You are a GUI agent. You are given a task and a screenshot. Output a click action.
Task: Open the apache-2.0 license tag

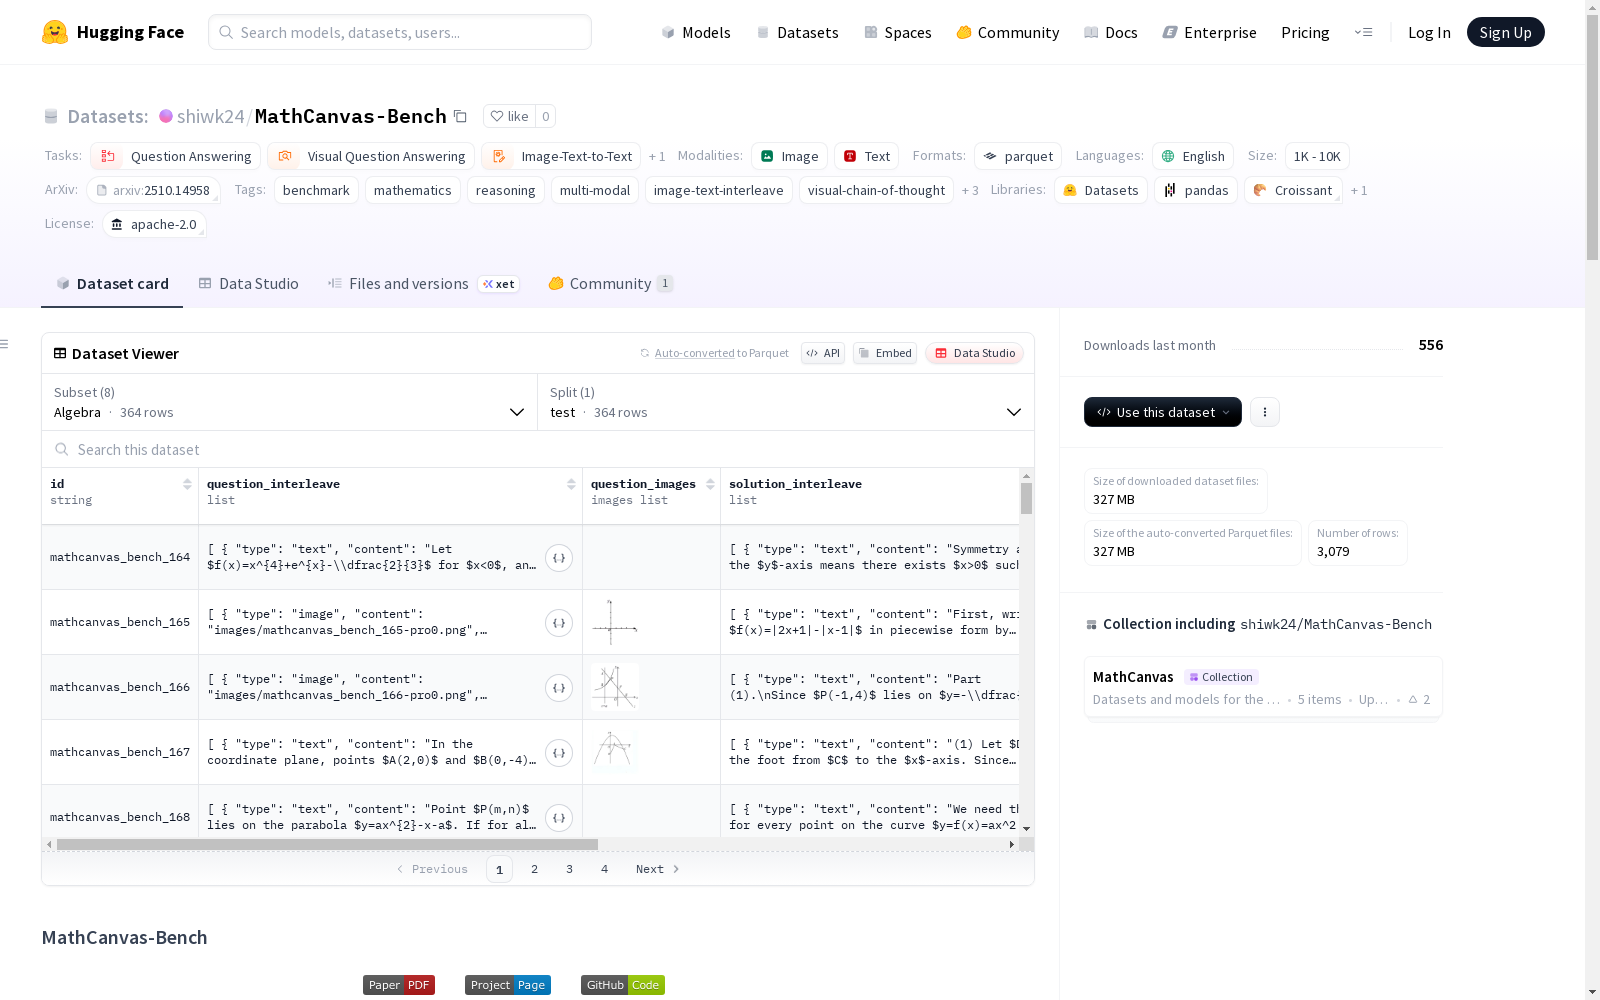click(x=154, y=224)
